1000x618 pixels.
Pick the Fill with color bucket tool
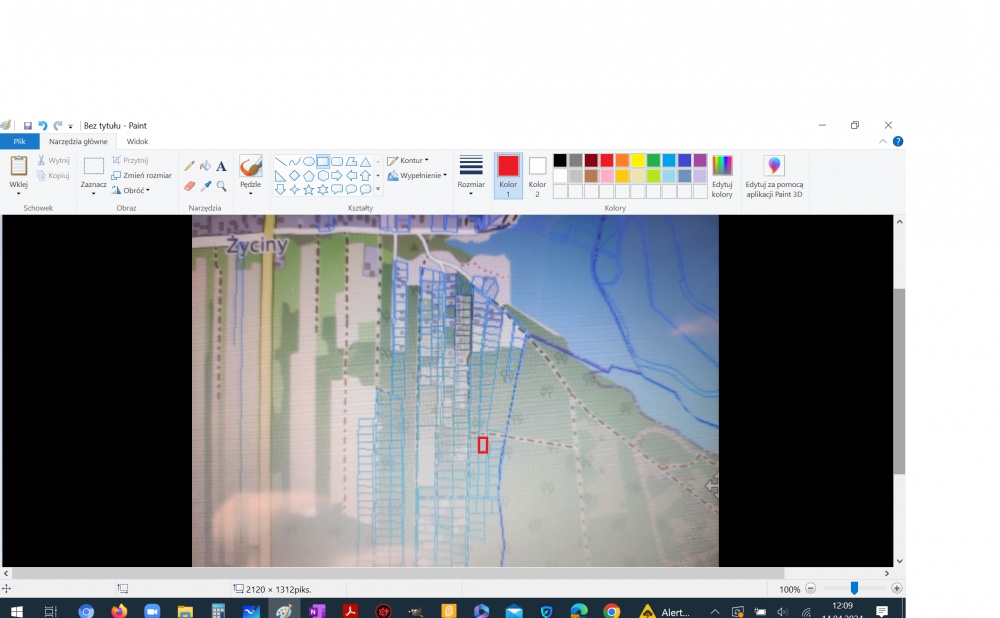point(205,166)
